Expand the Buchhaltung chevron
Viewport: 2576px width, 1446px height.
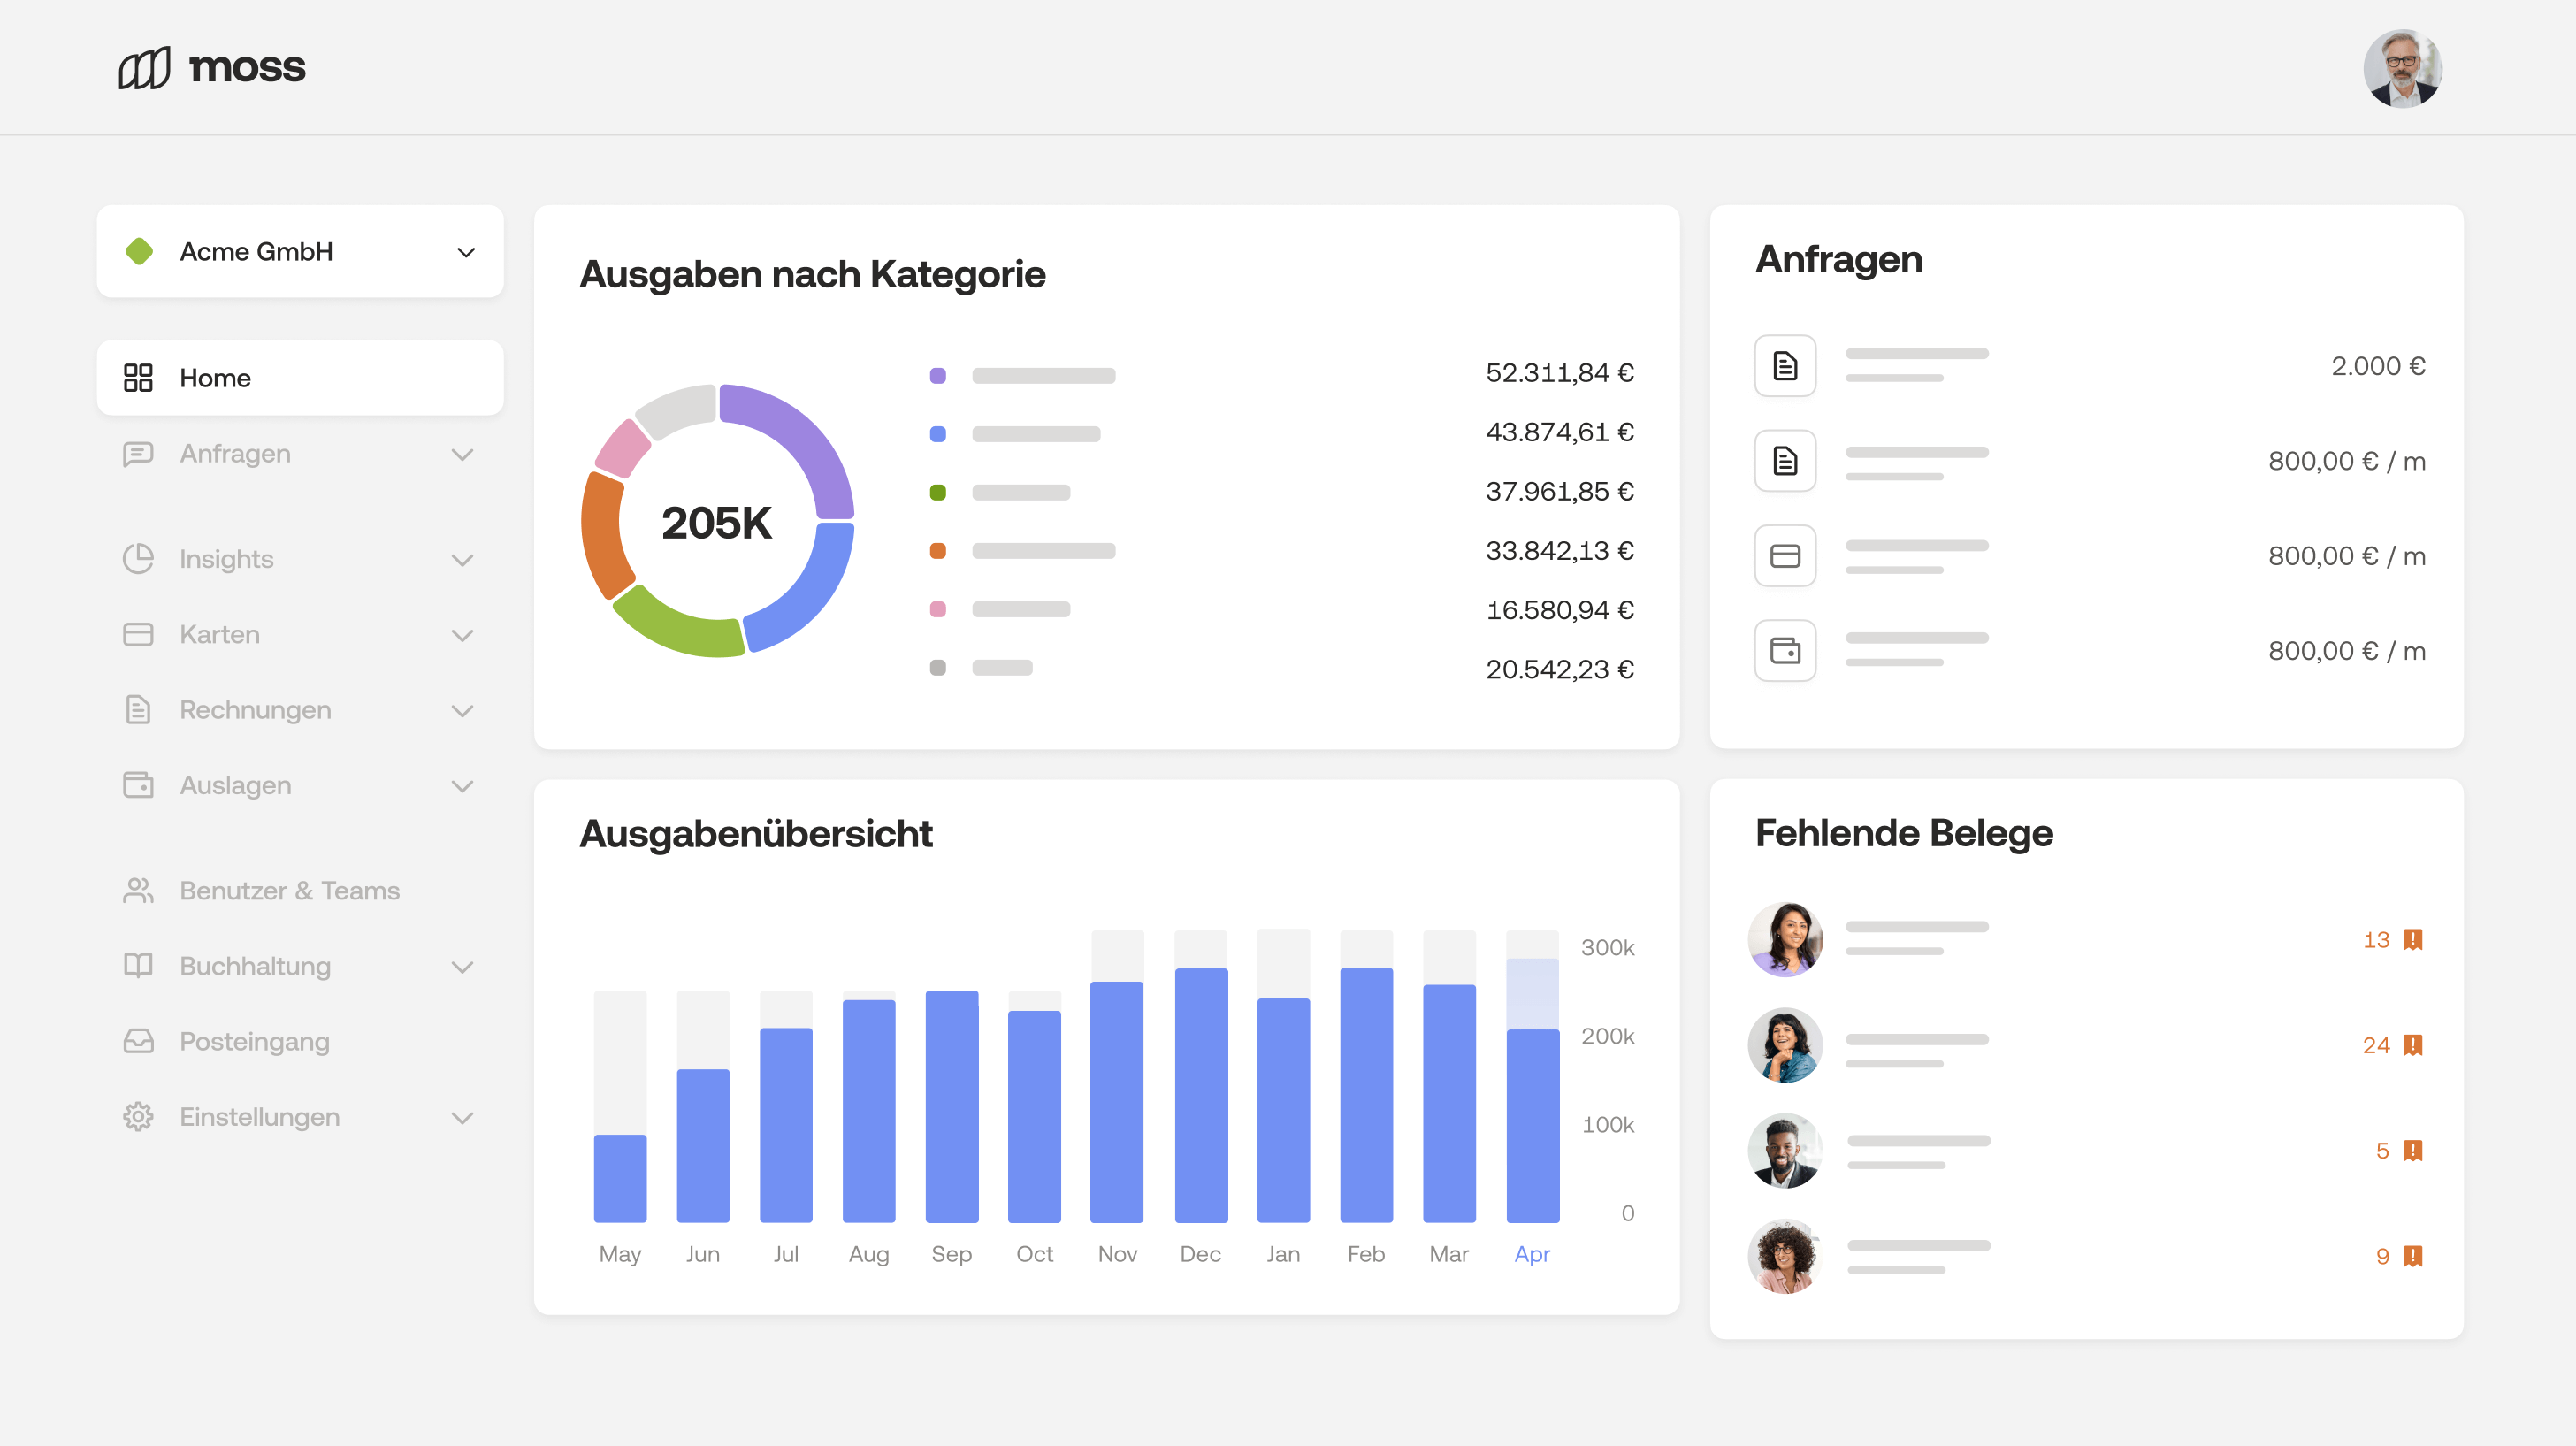(461, 966)
